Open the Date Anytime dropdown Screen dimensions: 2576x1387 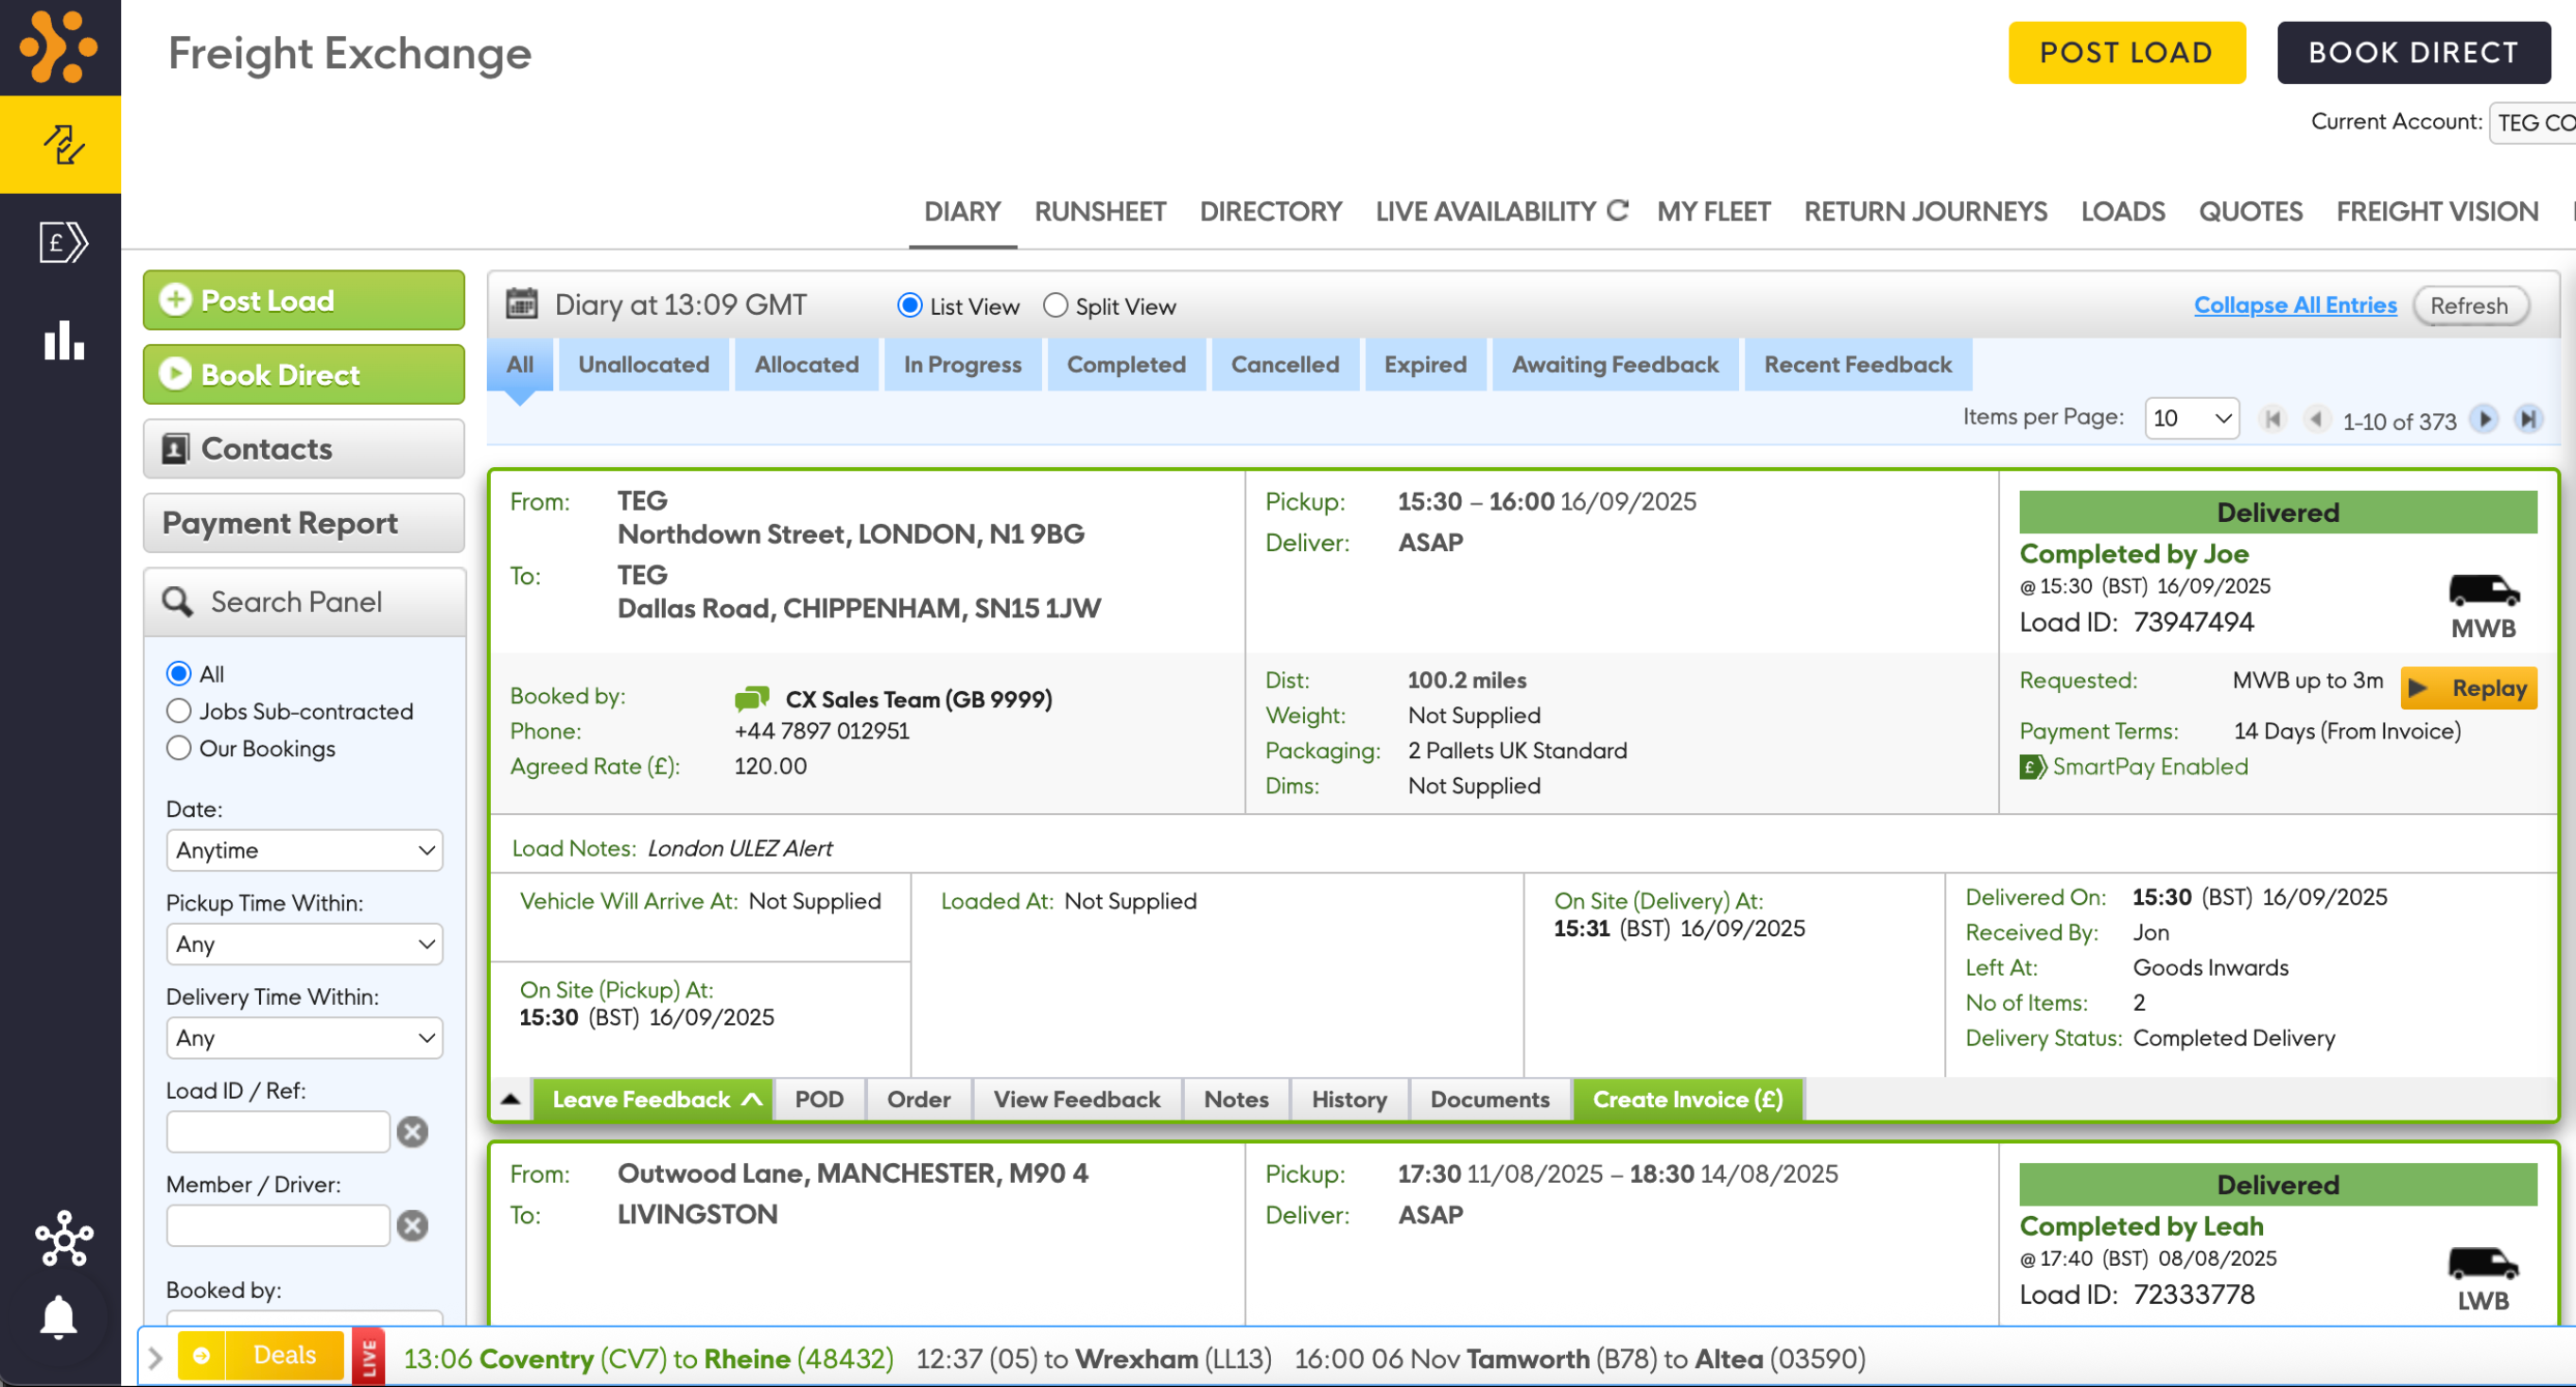304,850
